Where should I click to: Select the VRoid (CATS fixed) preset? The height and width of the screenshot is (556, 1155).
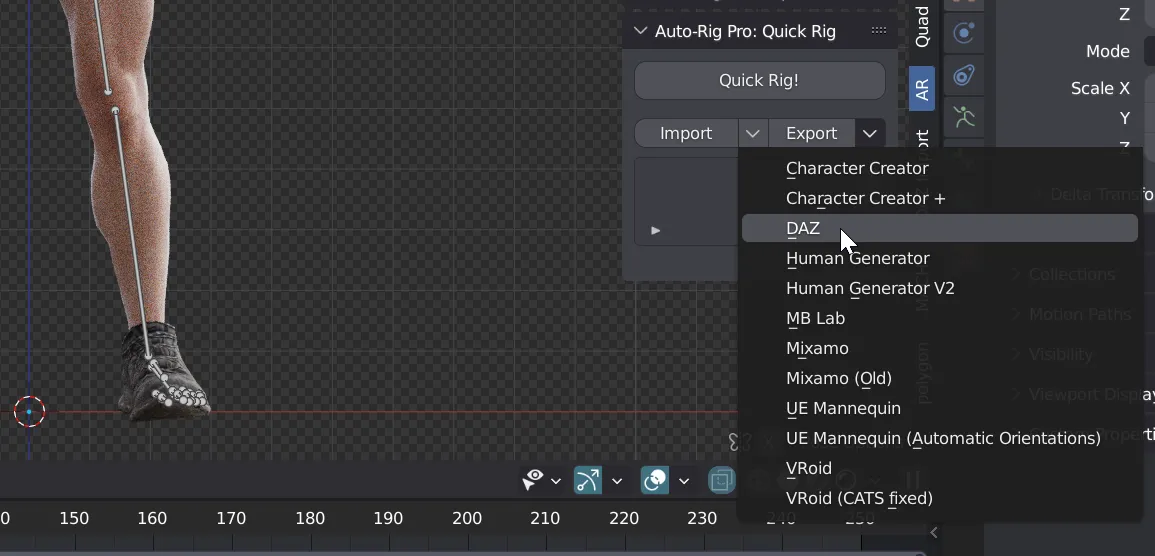939,499
